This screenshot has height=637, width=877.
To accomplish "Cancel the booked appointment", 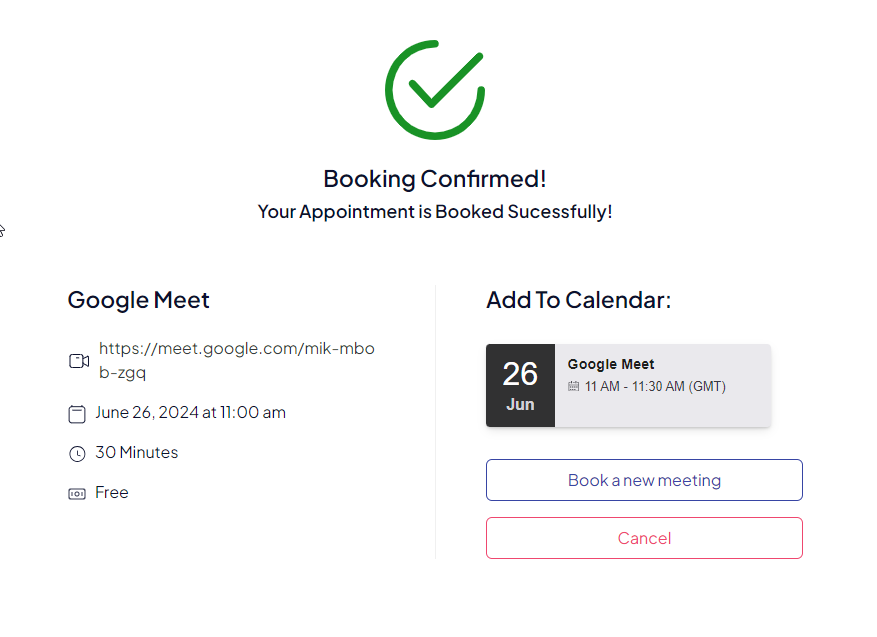I will click(x=643, y=538).
